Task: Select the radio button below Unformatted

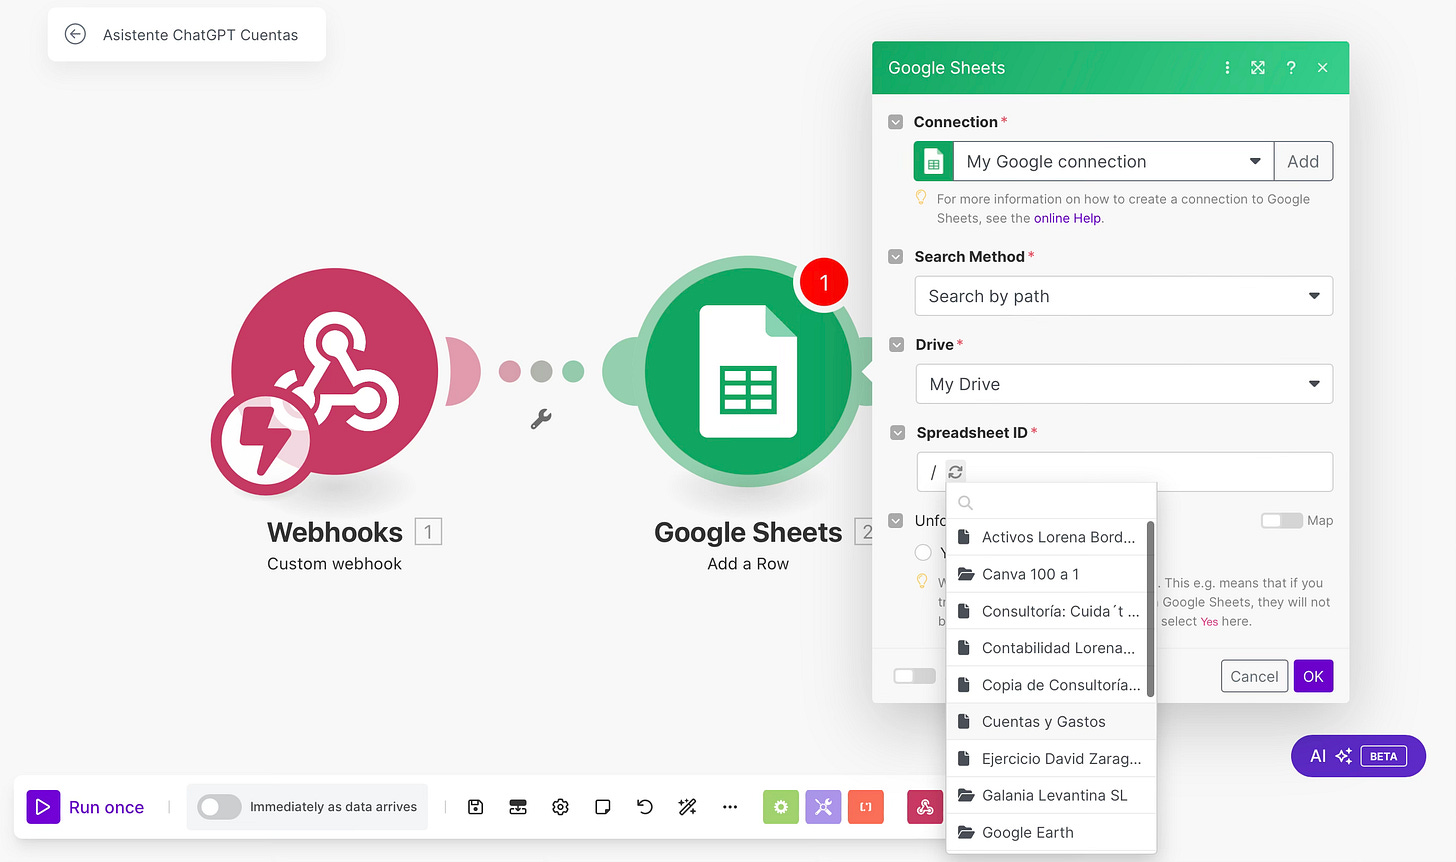Action: point(923,552)
